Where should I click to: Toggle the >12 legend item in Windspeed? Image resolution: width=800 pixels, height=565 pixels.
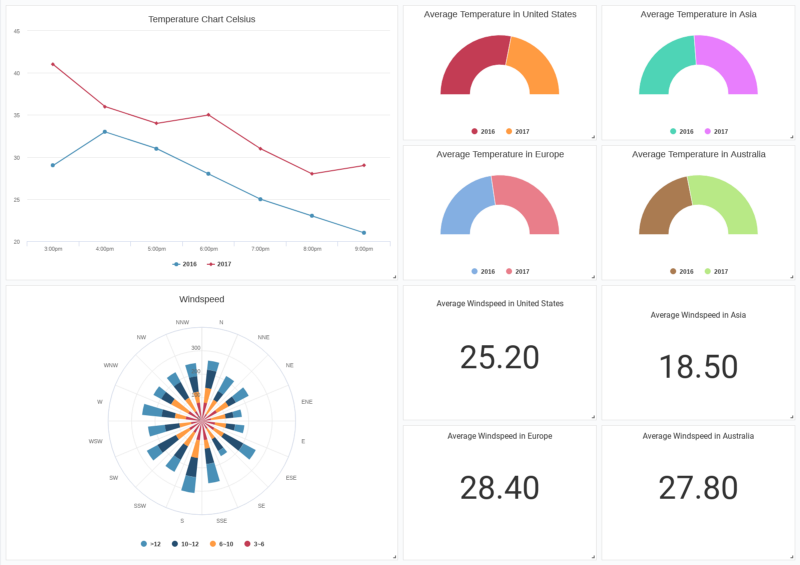[151, 544]
